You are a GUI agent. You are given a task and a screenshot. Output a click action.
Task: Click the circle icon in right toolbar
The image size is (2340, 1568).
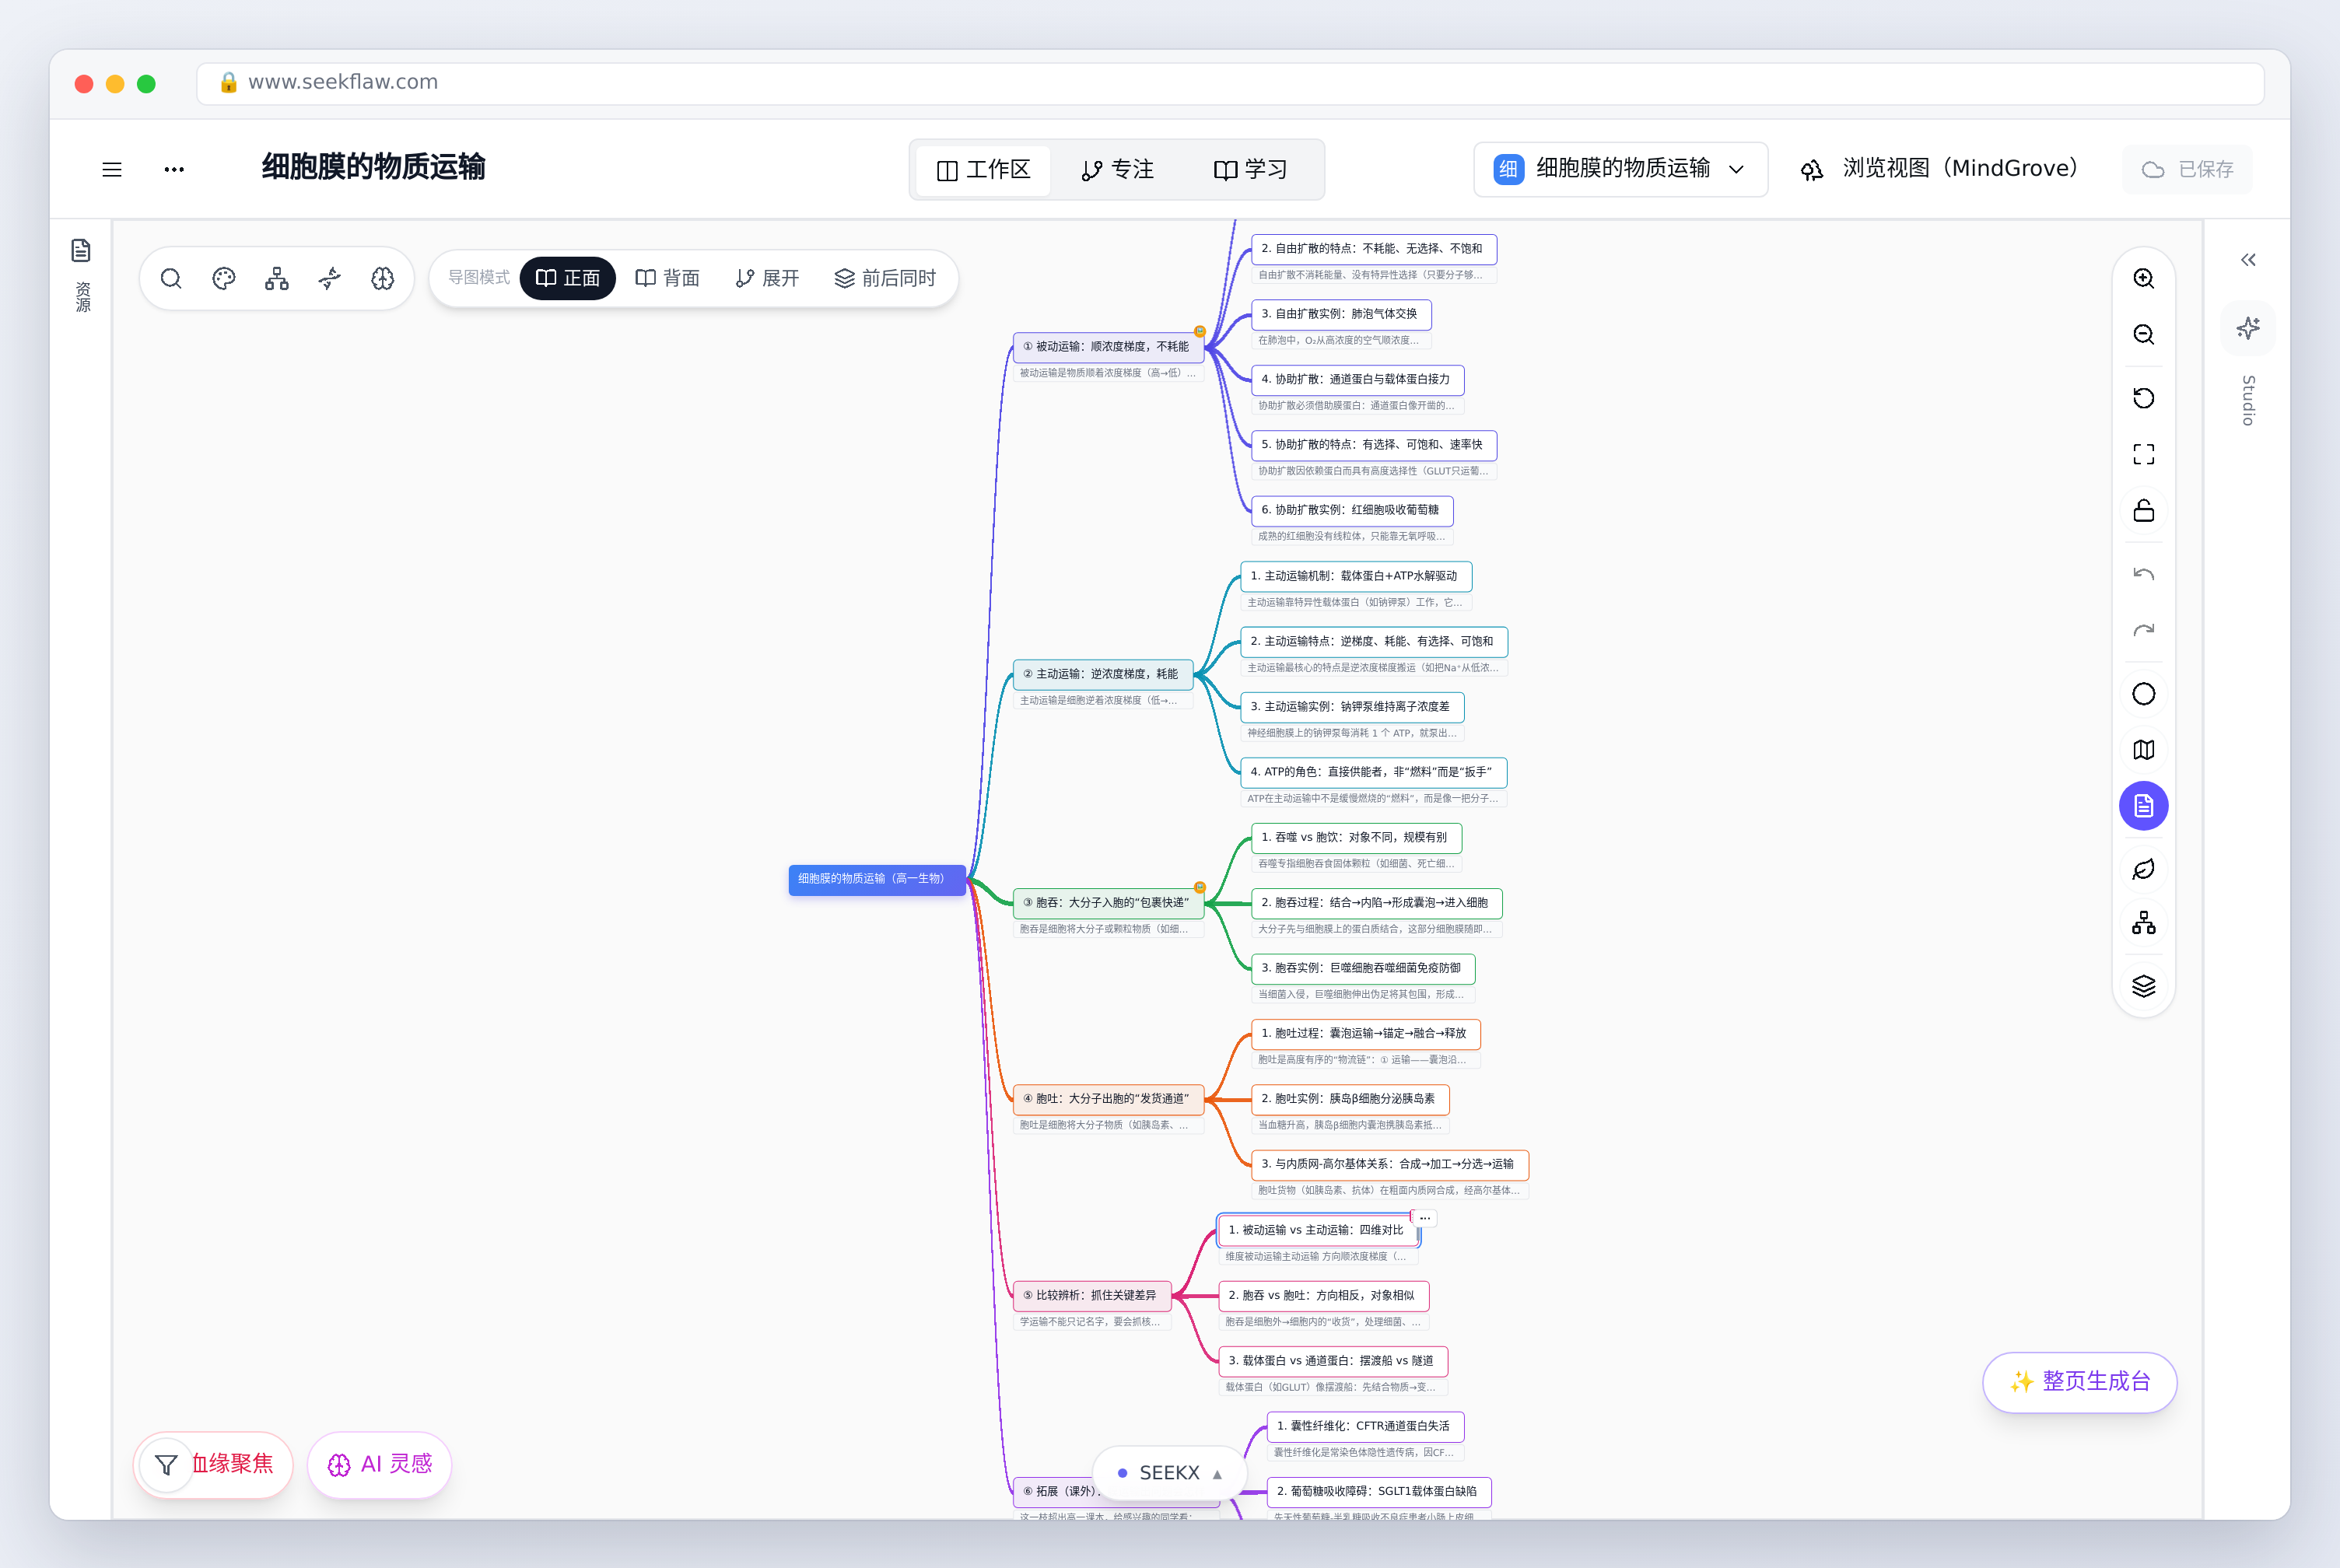[2143, 694]
